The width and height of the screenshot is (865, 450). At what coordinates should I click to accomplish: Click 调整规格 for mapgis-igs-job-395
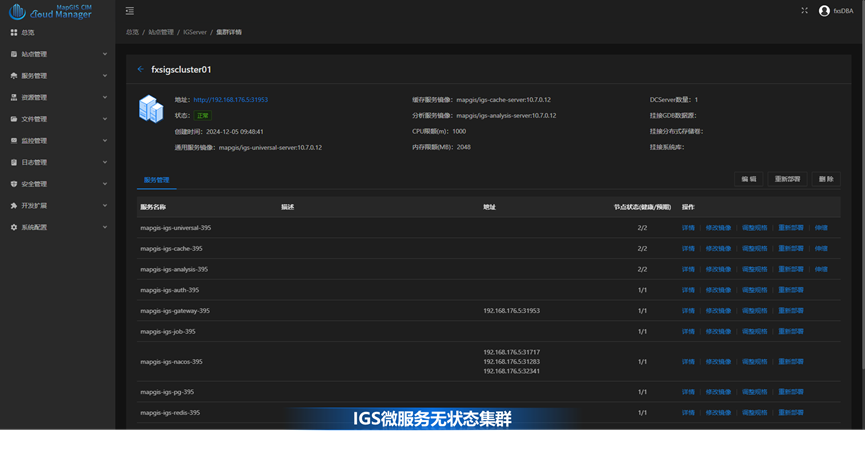pyautogui.click(x=755, y=331)
